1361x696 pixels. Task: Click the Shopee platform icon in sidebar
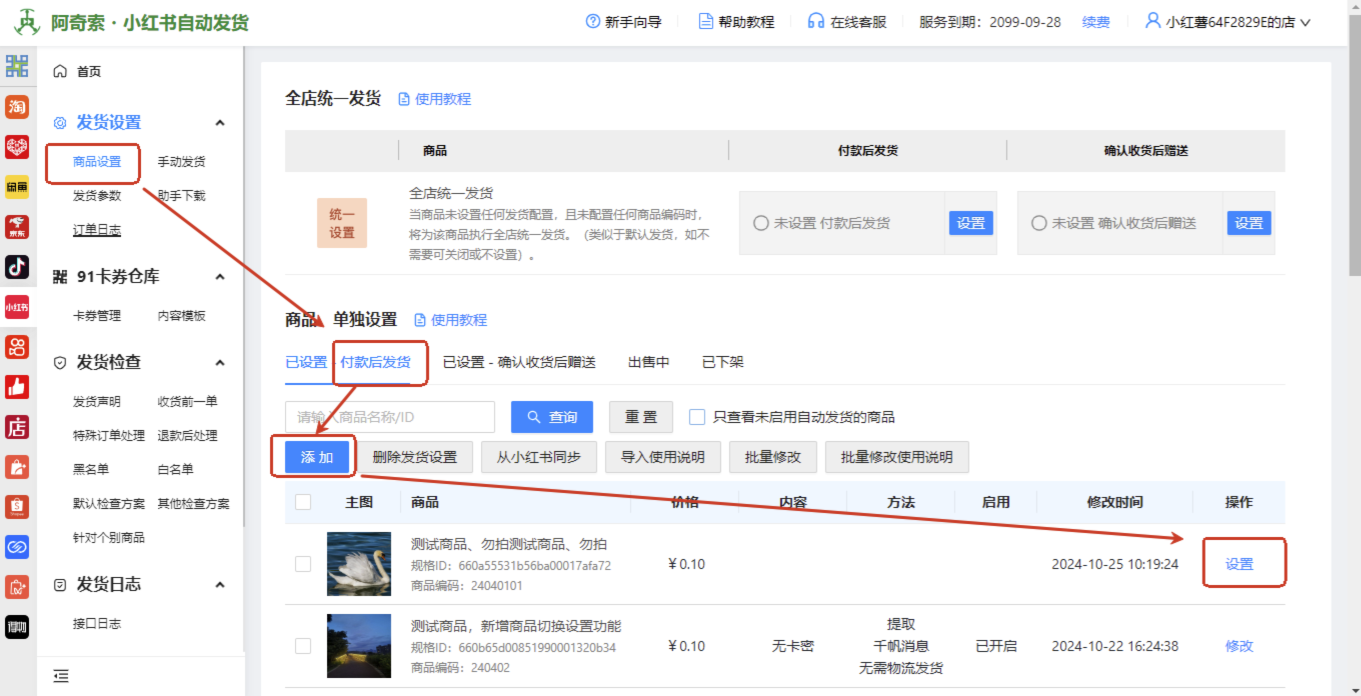coord(17,507)
